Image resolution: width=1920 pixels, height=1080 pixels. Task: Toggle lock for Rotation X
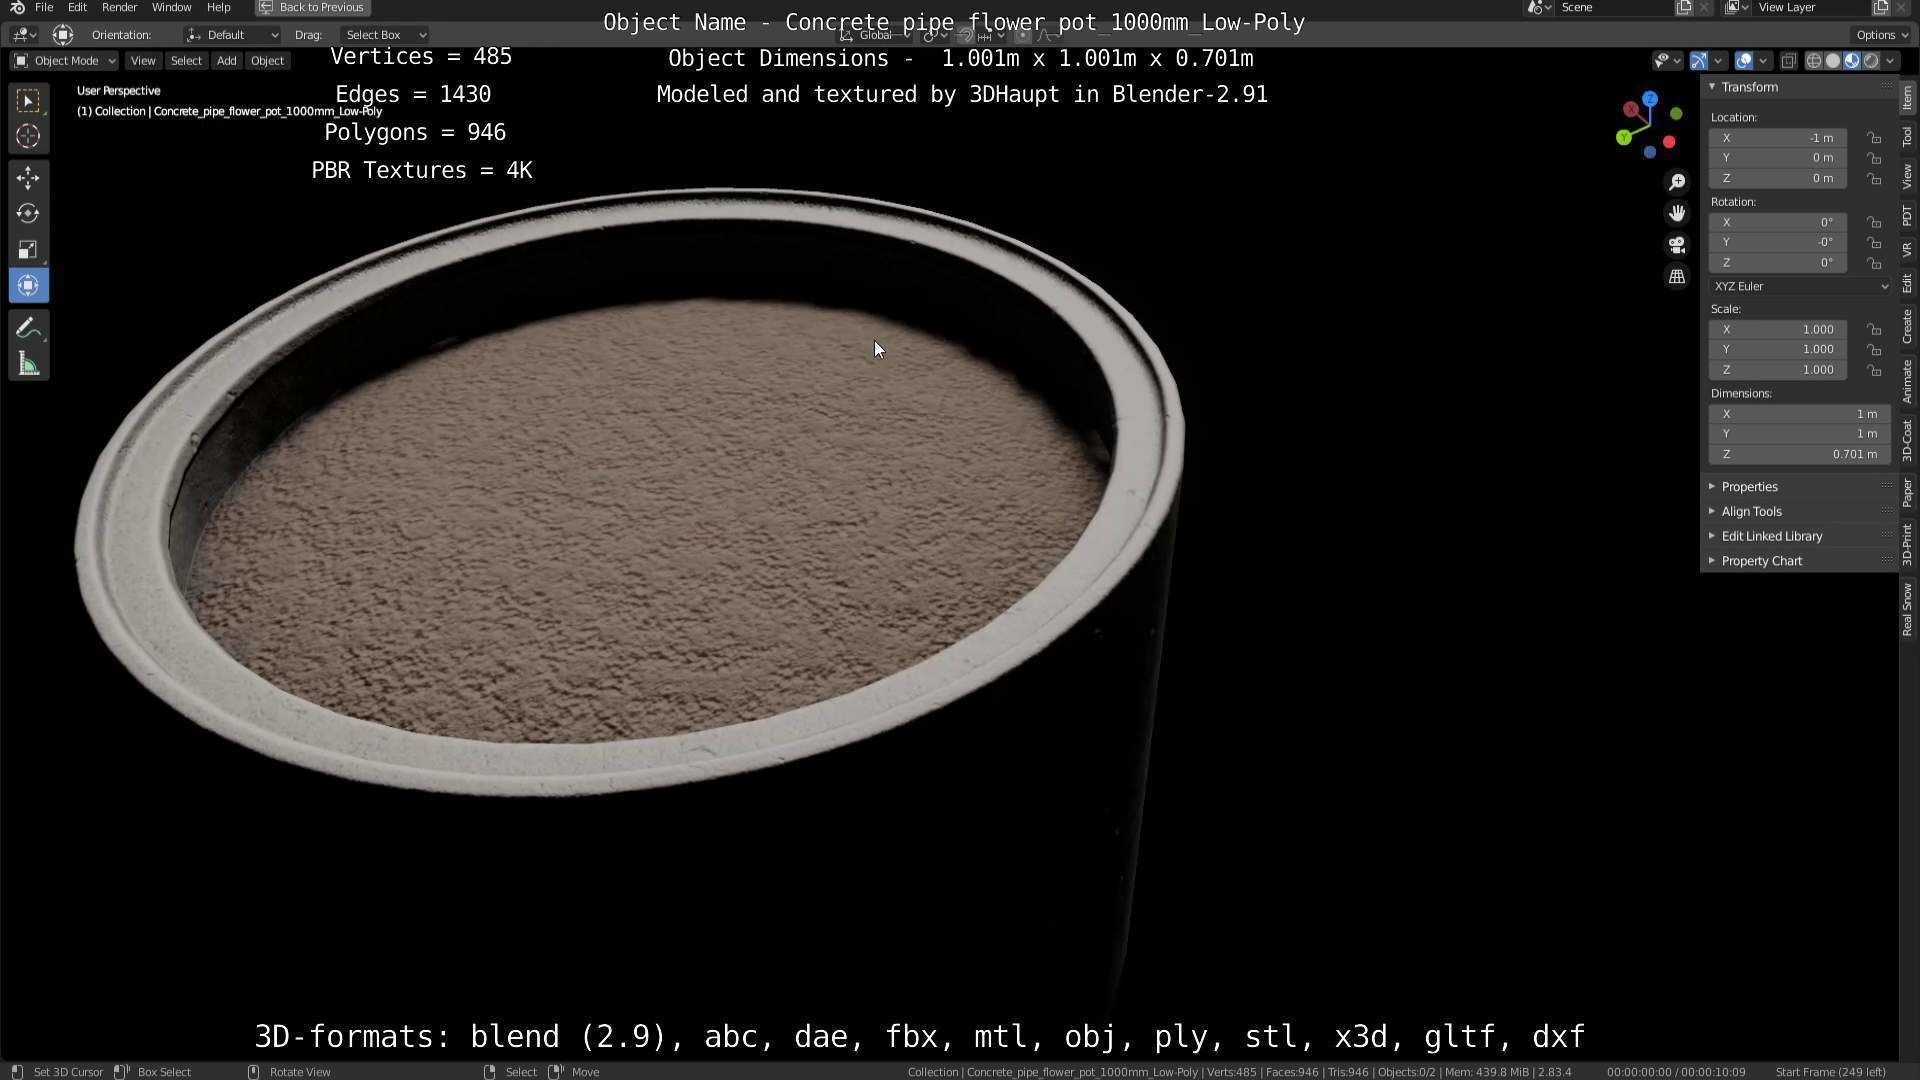1875,222
